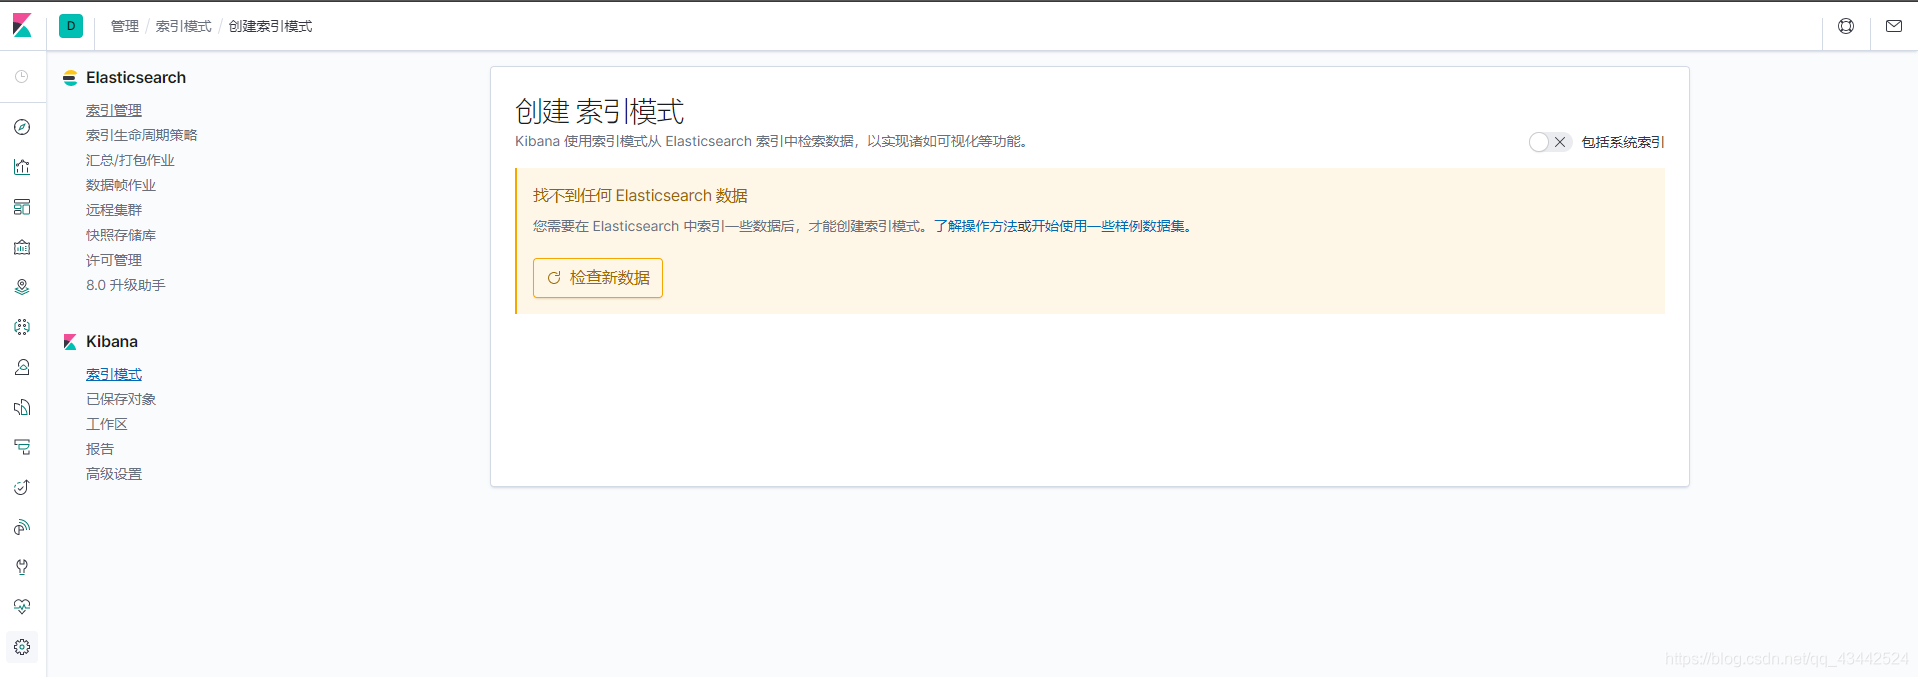Screen dimensions: 1918x677
Task: Click the 创建索引模式 breadcrumb text
Action: pos(270,26)
